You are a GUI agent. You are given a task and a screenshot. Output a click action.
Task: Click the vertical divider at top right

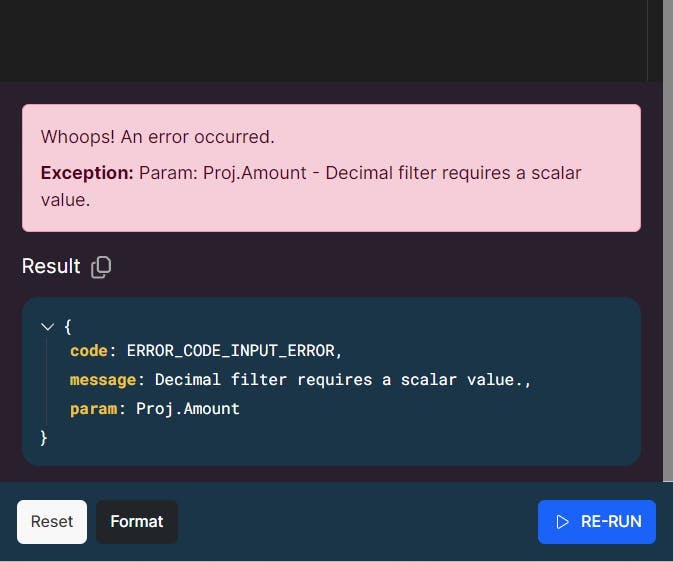point(648,40)
